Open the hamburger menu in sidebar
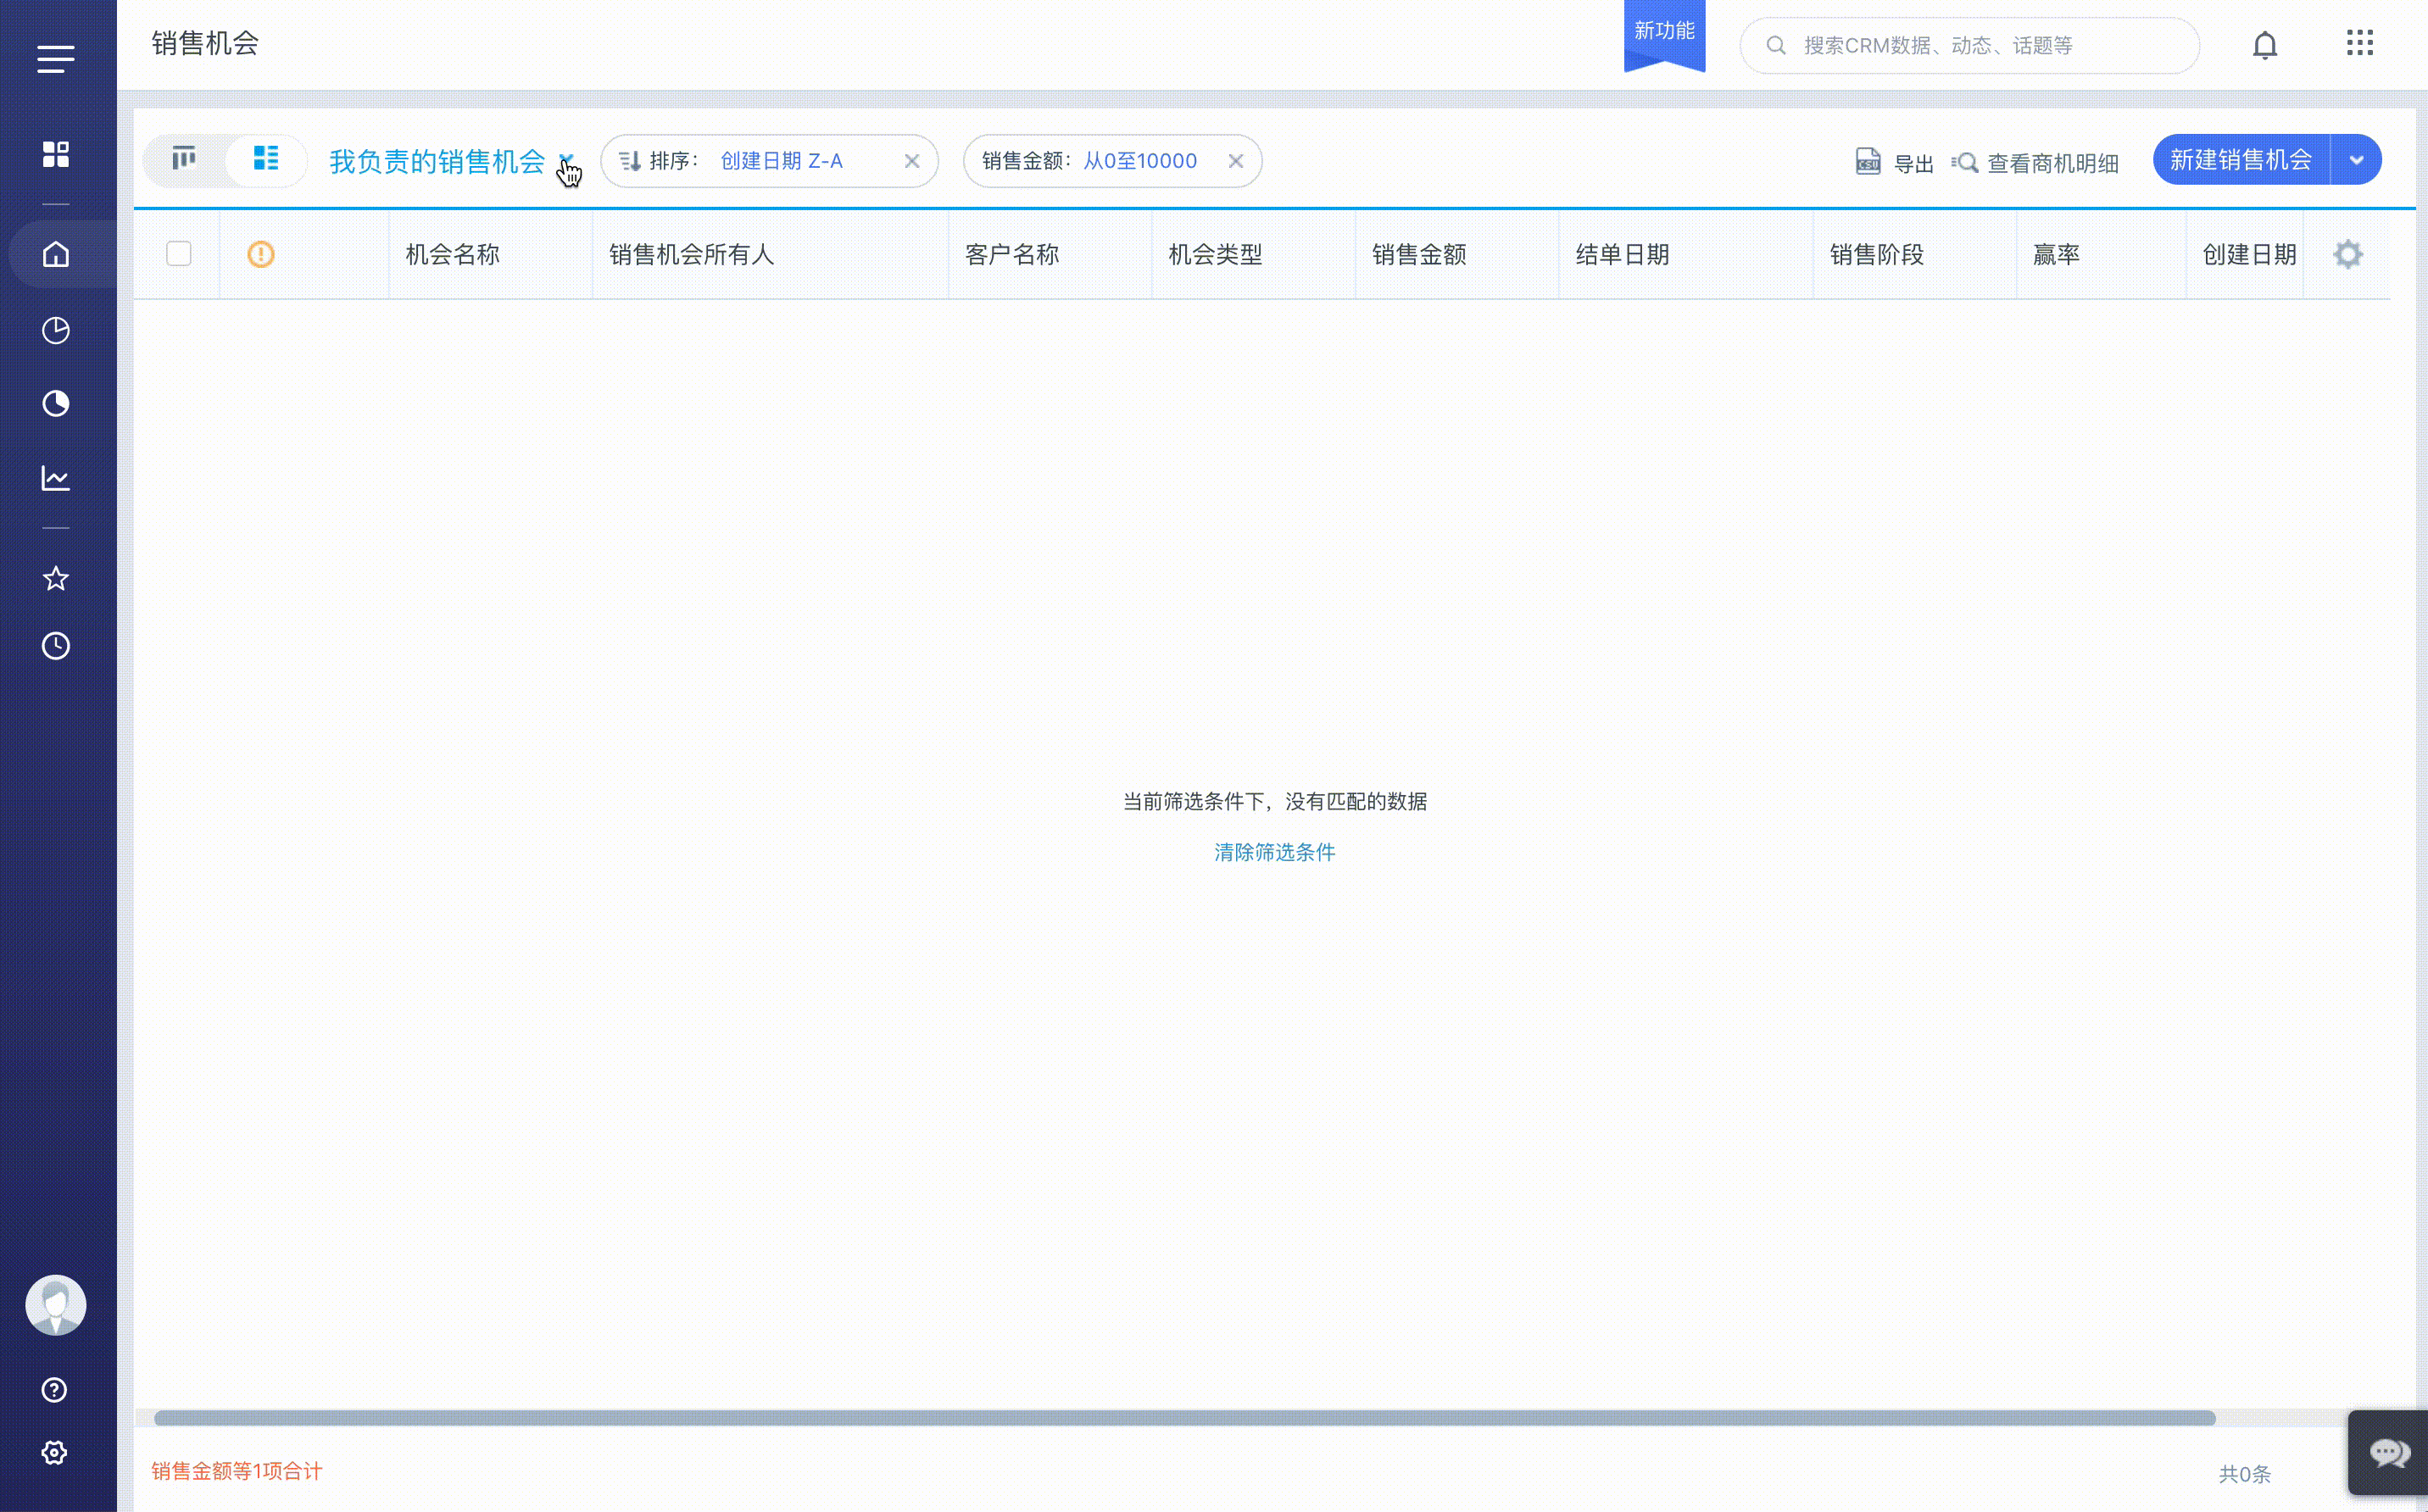 point(56,59)
